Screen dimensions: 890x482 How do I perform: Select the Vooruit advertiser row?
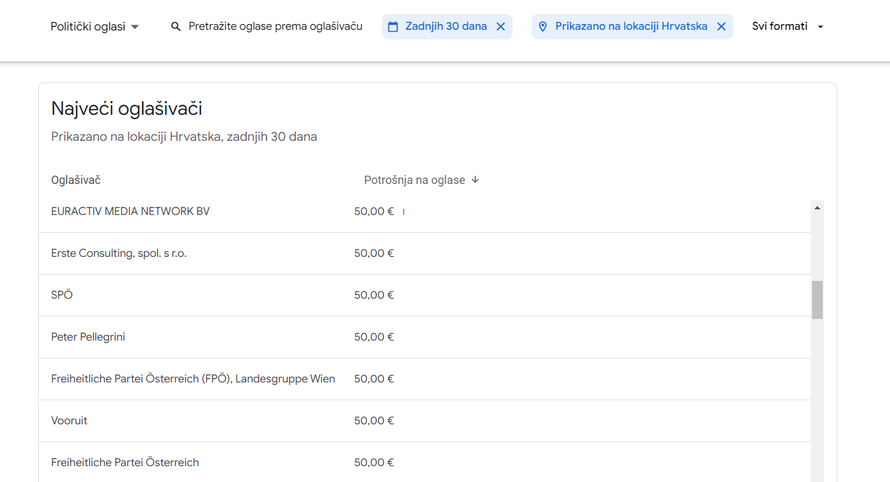point(69,421)
